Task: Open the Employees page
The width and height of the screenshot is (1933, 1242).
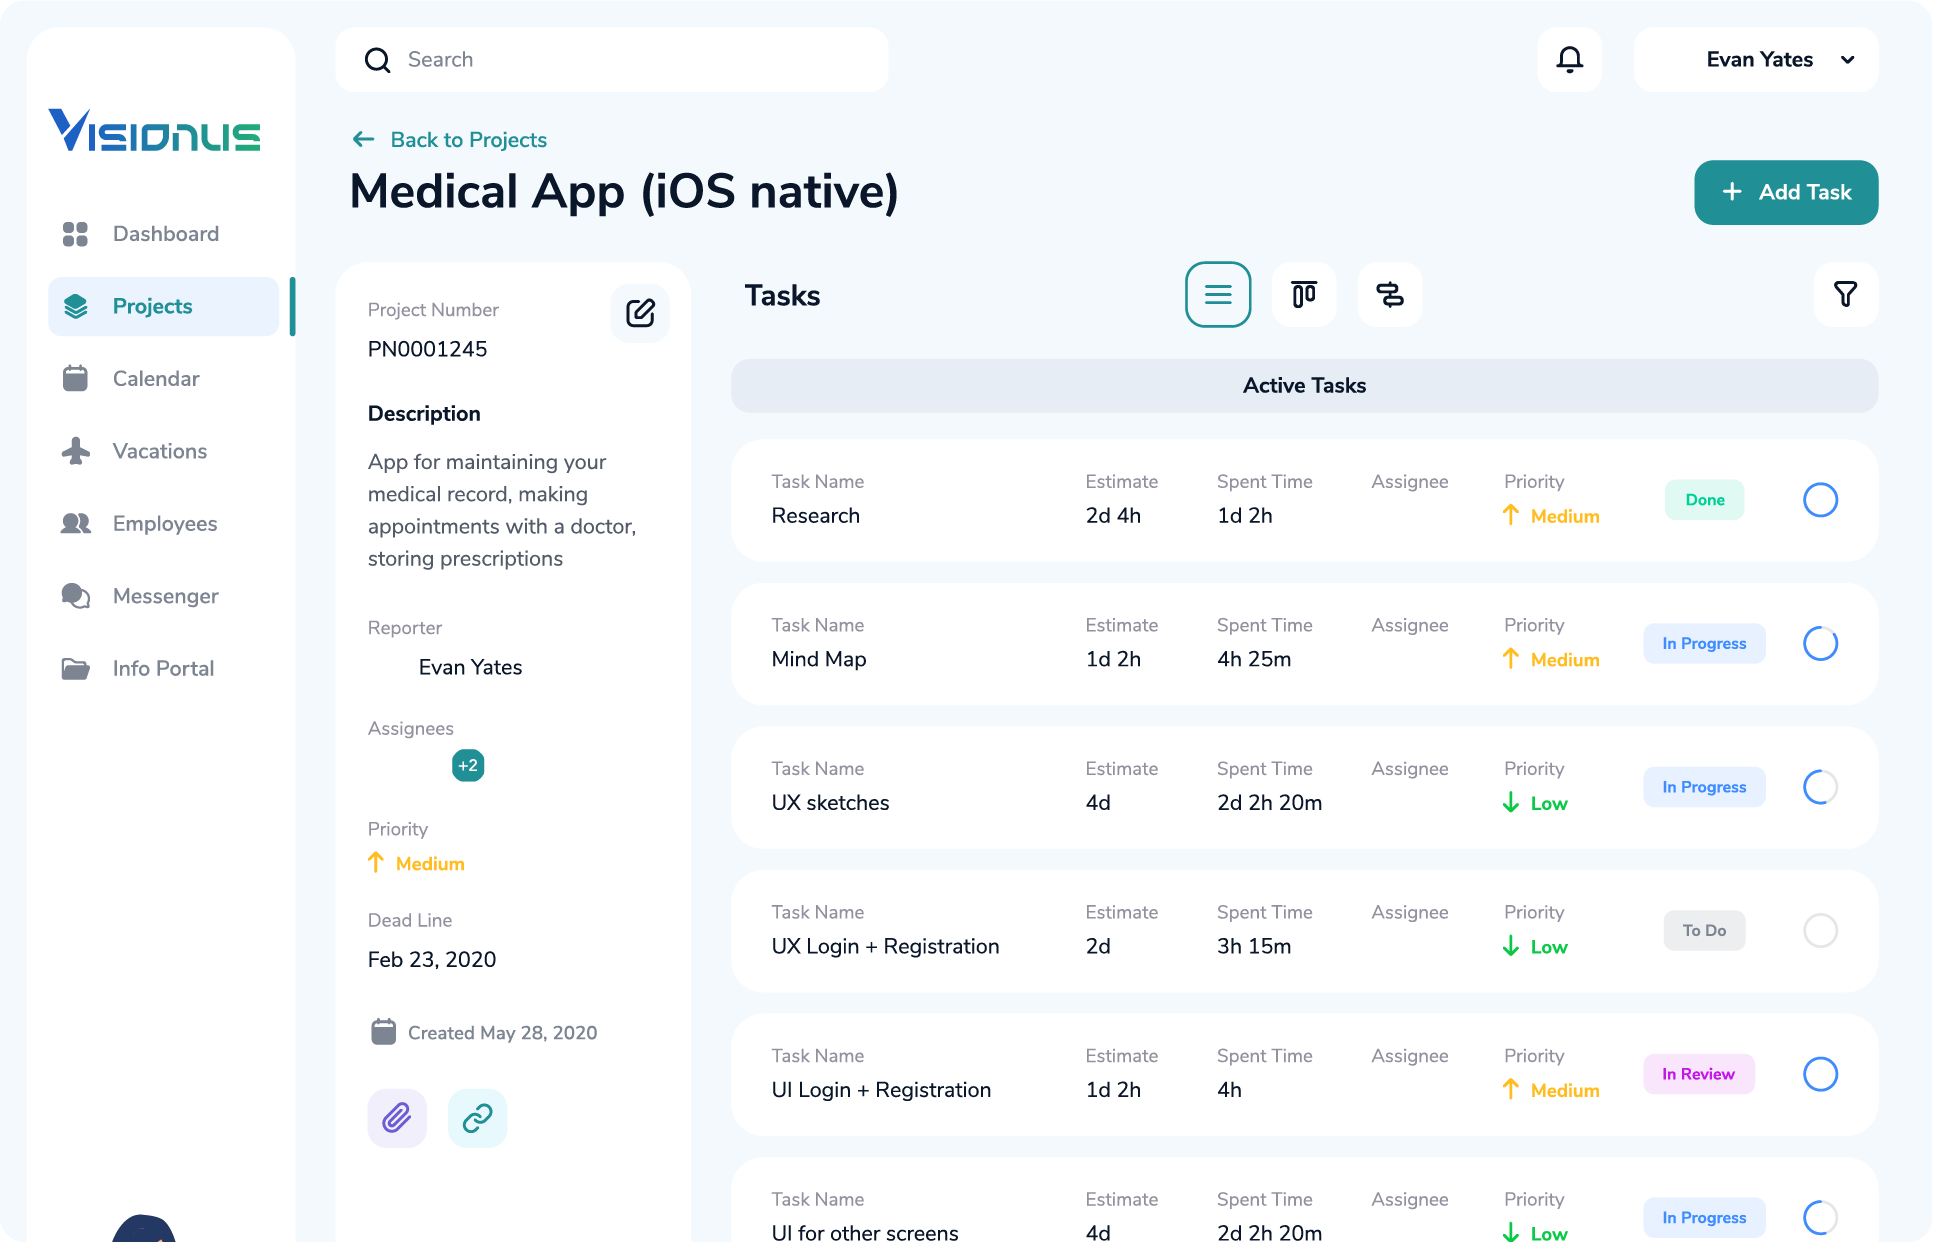Action: (x=164, y=523)
